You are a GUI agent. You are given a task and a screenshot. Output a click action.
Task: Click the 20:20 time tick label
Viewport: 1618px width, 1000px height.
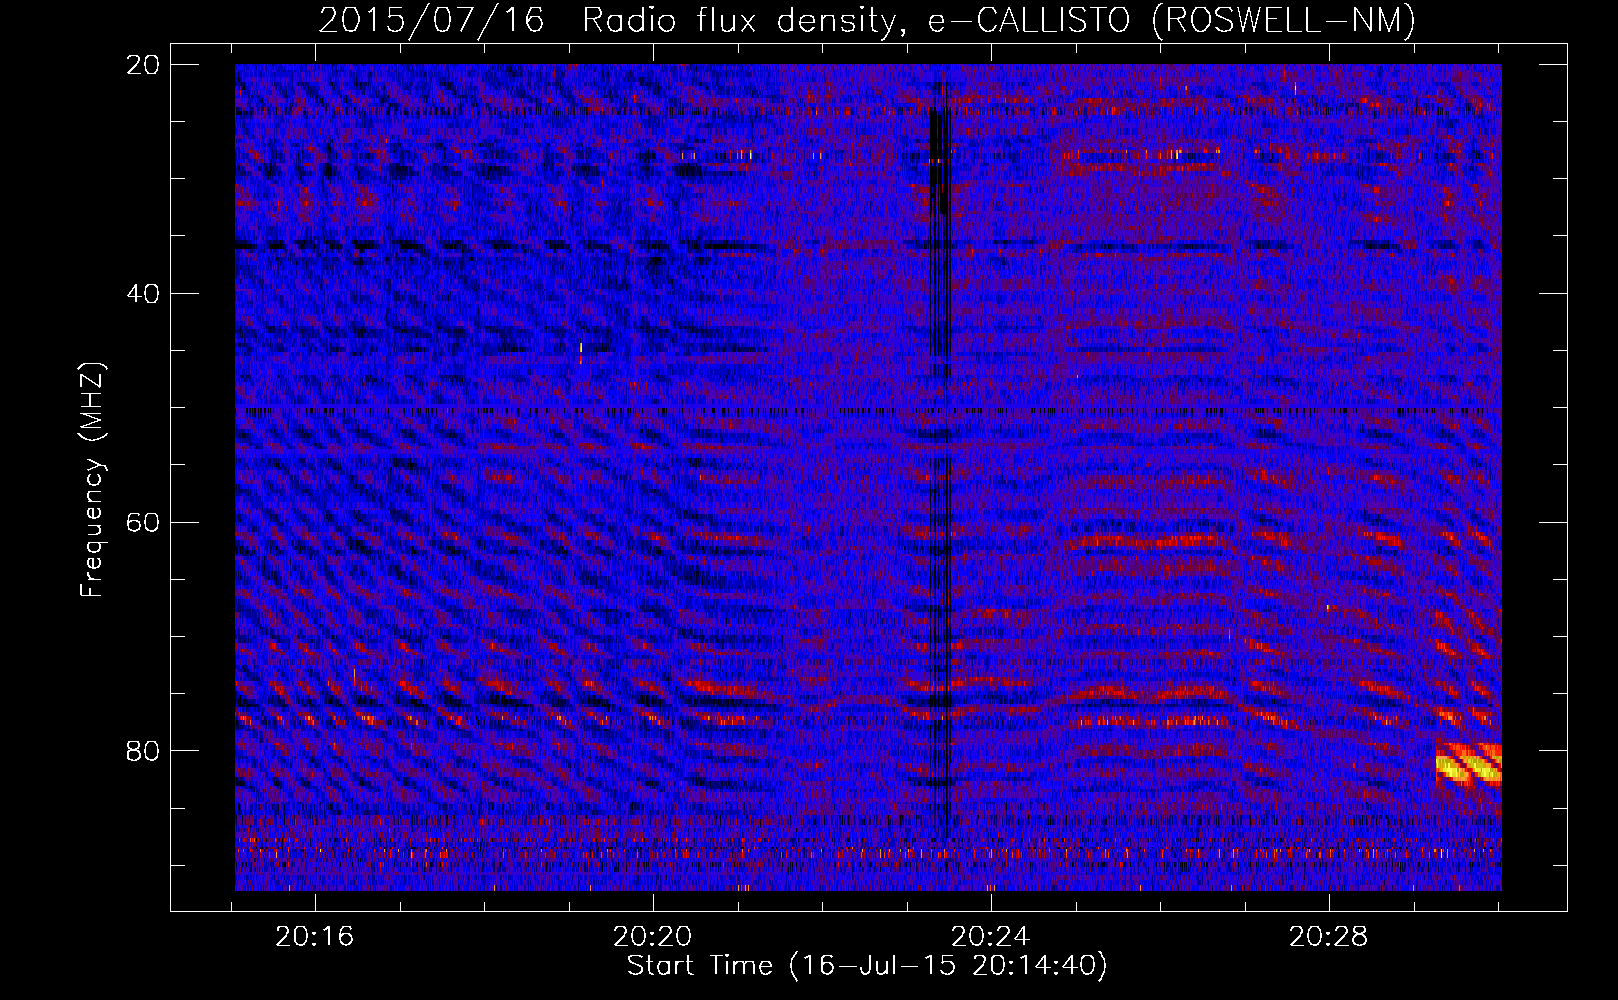[x=653, y=937]
